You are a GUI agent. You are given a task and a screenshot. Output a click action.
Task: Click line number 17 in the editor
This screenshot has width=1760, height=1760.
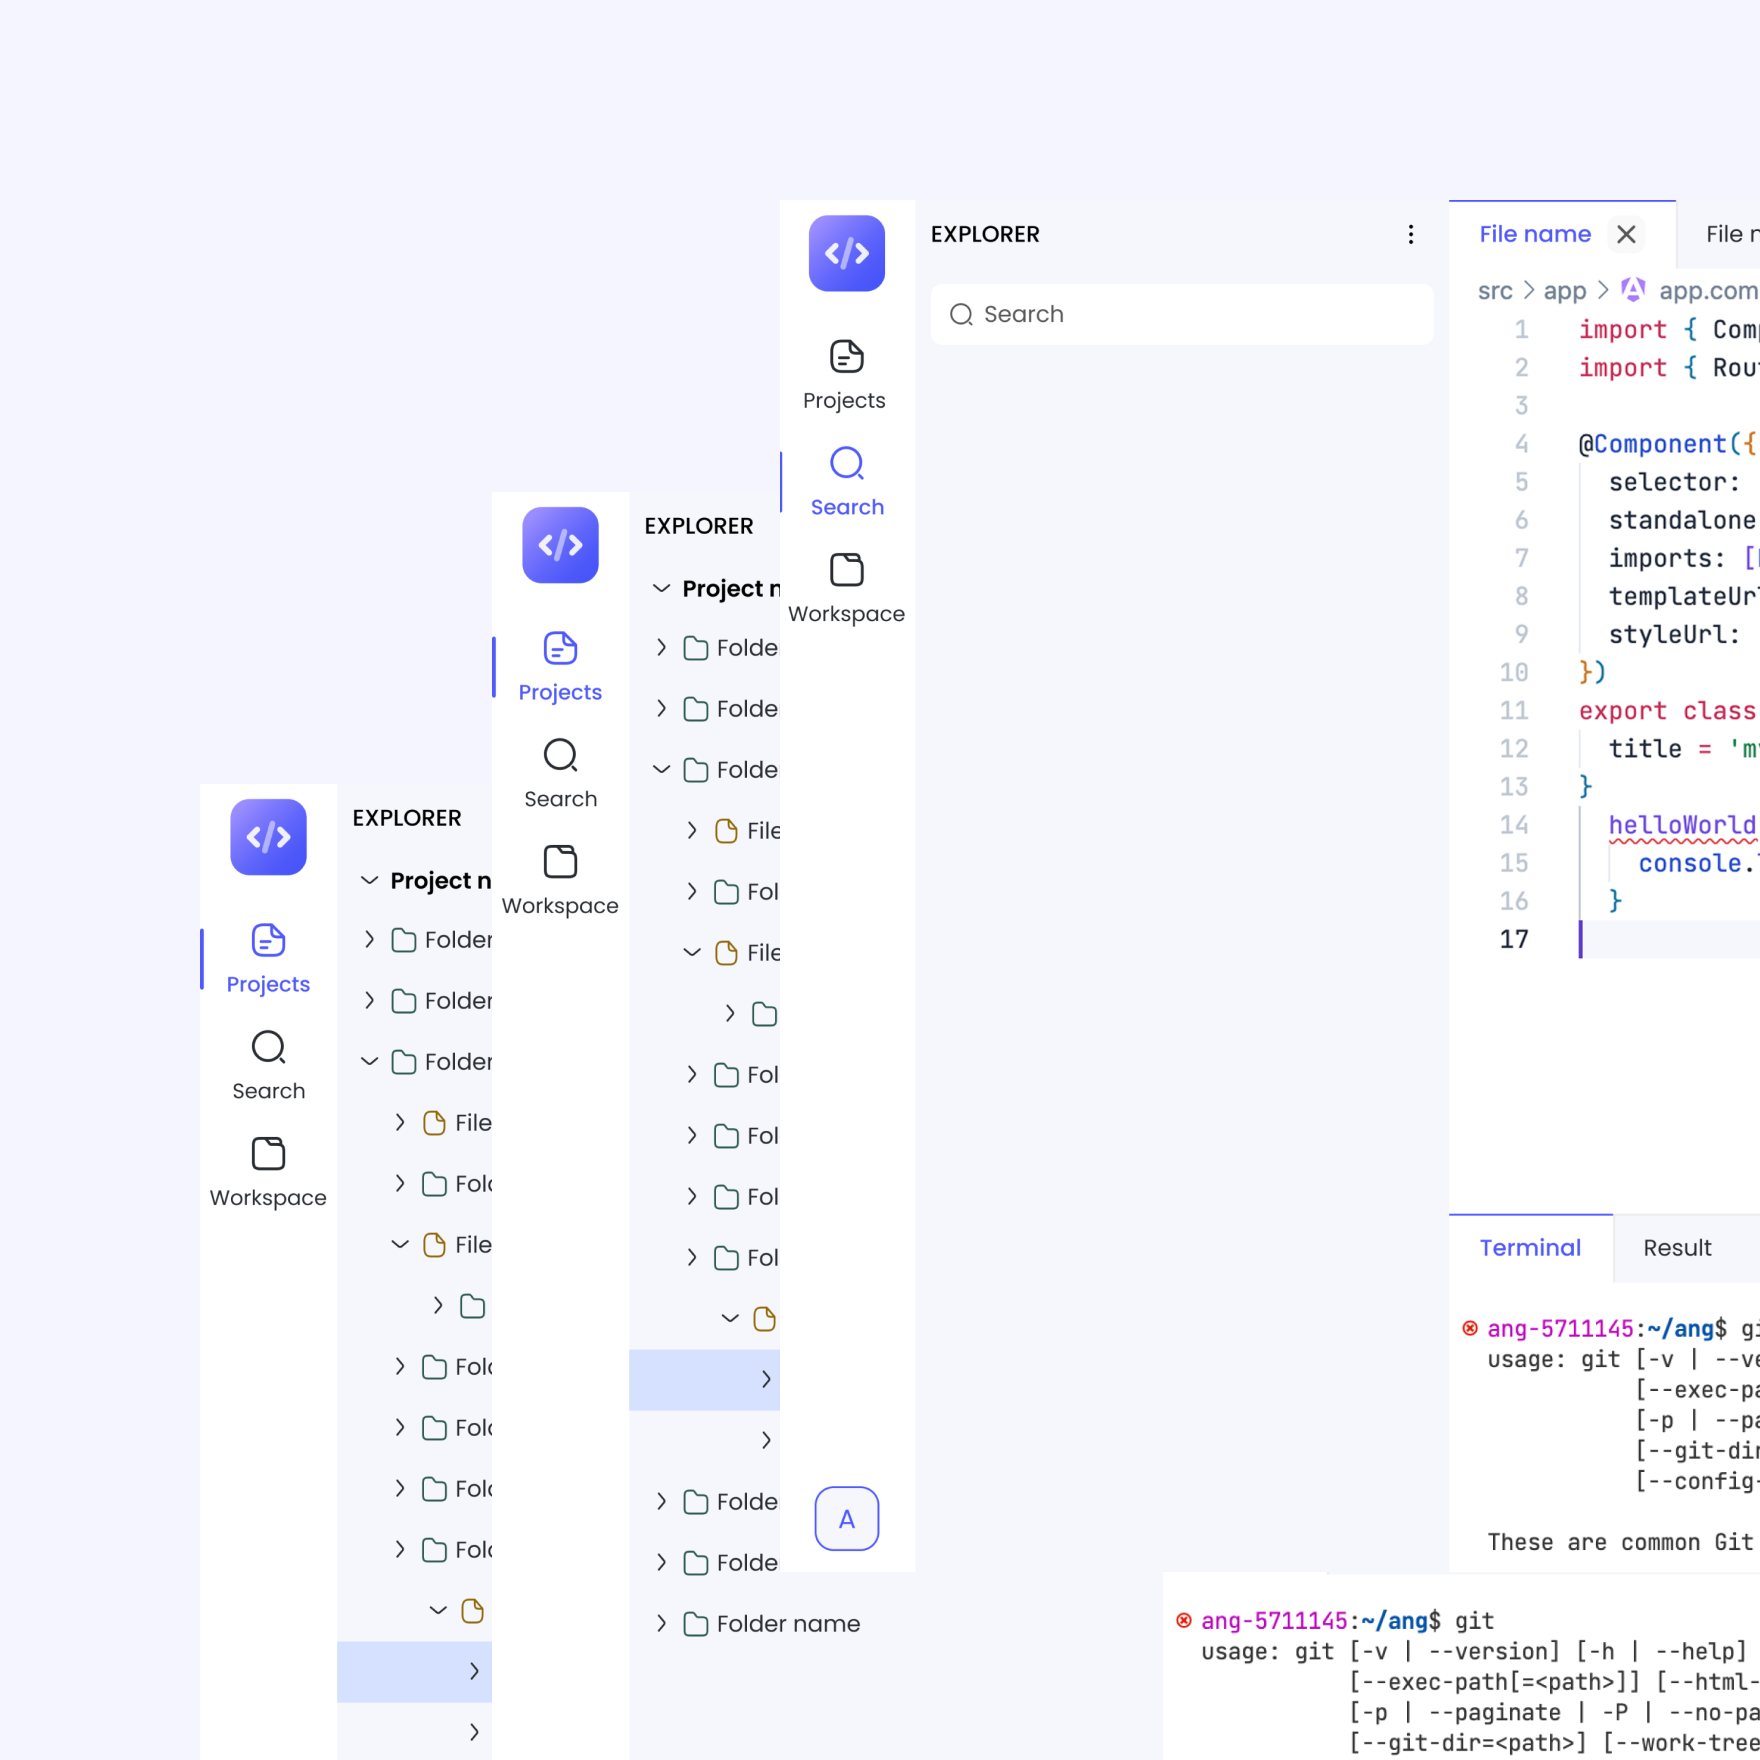(x=1514, y=939)
